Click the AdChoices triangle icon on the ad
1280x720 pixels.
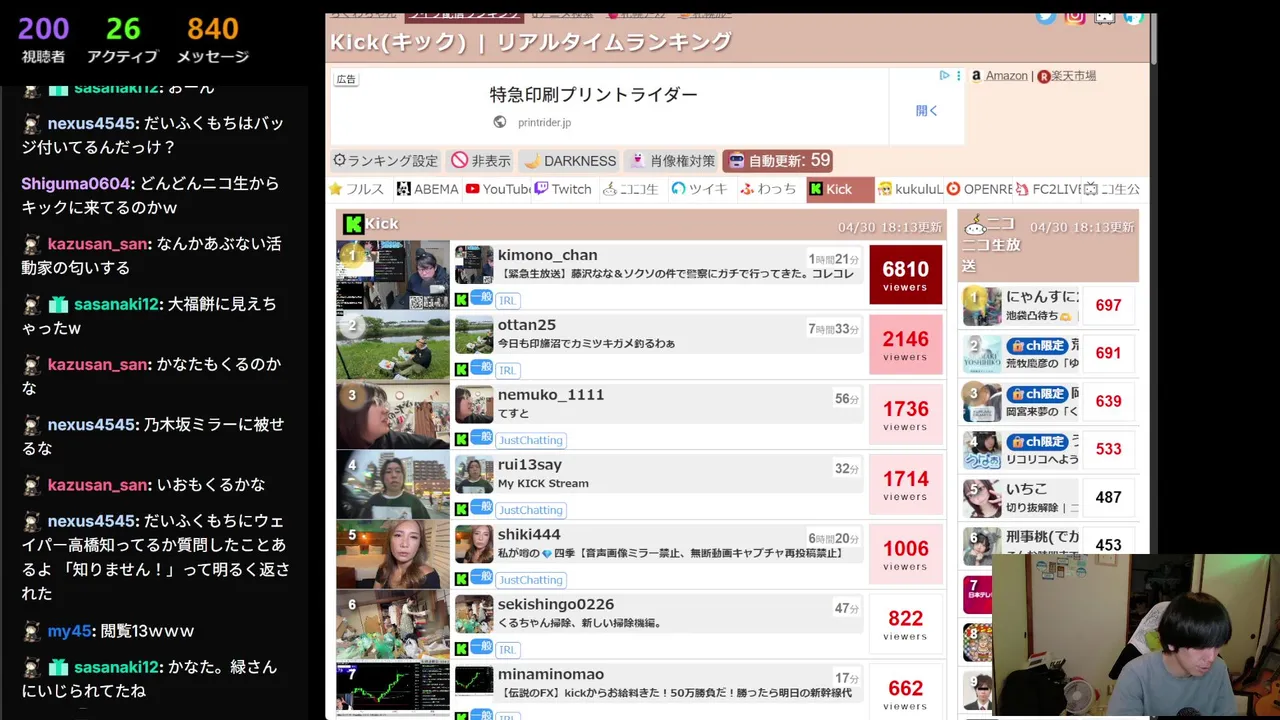(944, 75)
